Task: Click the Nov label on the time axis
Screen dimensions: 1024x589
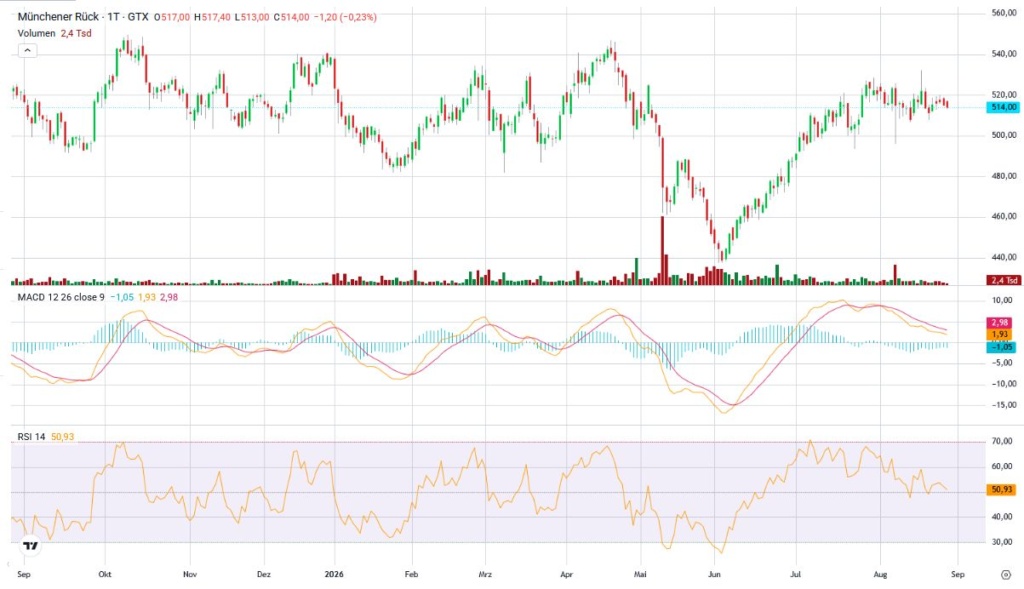Action: [x=190, y=575]
